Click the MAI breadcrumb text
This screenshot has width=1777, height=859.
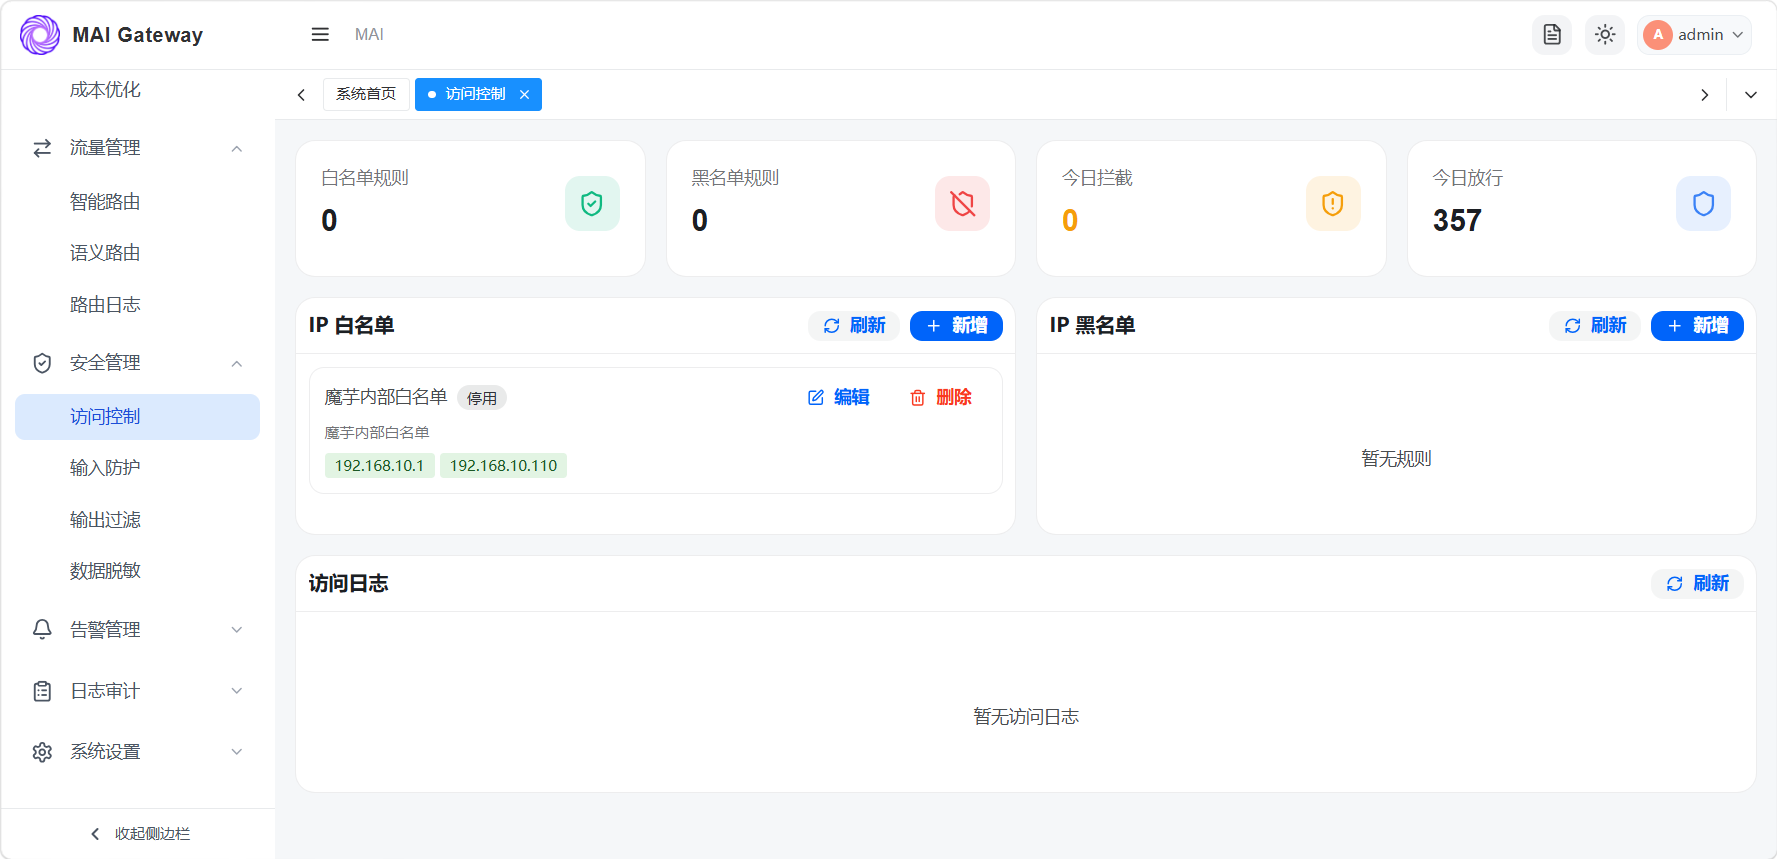[369, 35]
